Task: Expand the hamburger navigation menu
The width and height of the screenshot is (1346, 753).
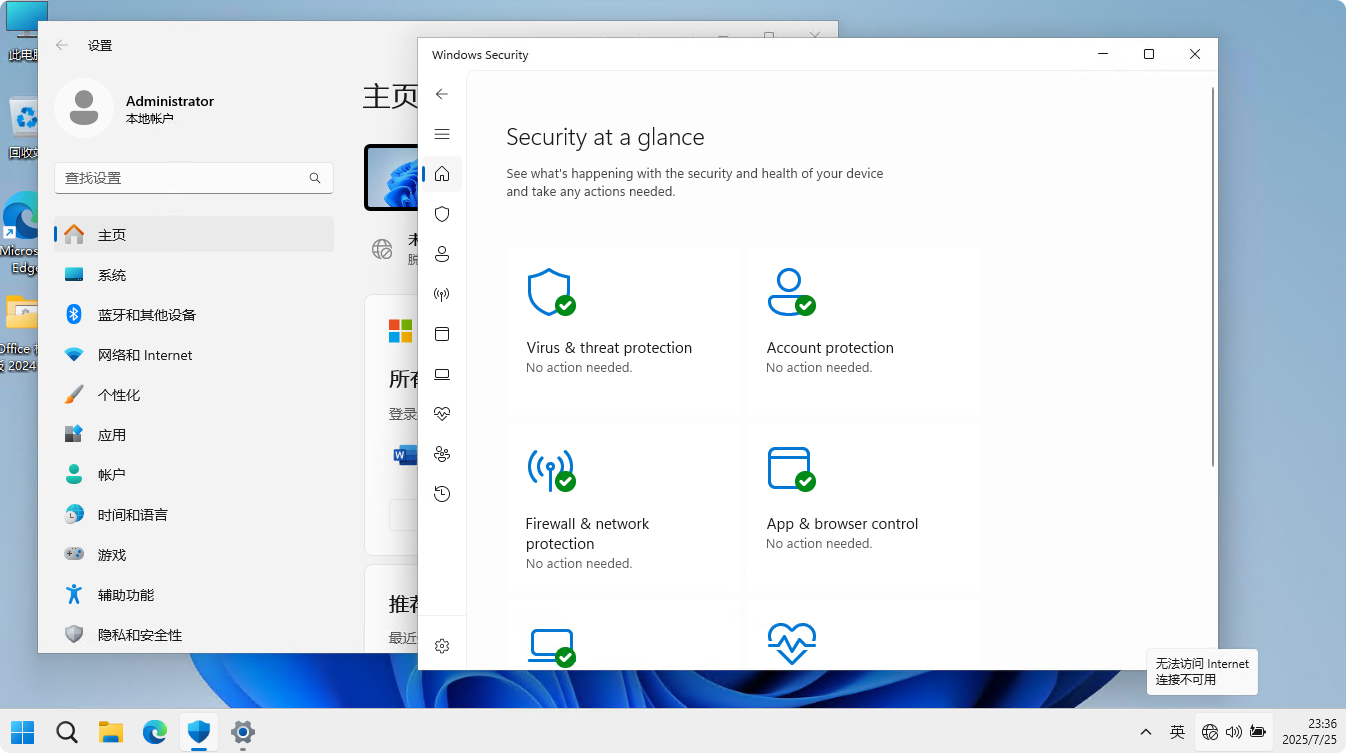Action: point(442,134)
